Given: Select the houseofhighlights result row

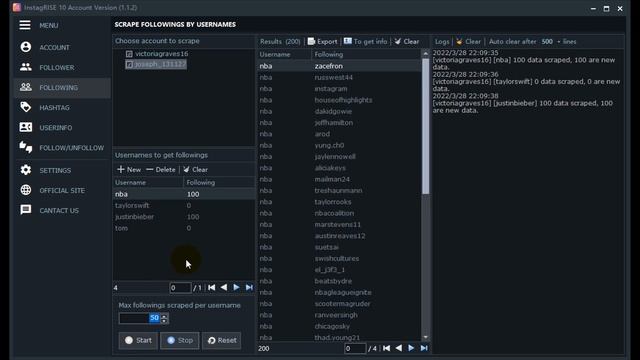Looking at the screenshot, I should 340,100.
